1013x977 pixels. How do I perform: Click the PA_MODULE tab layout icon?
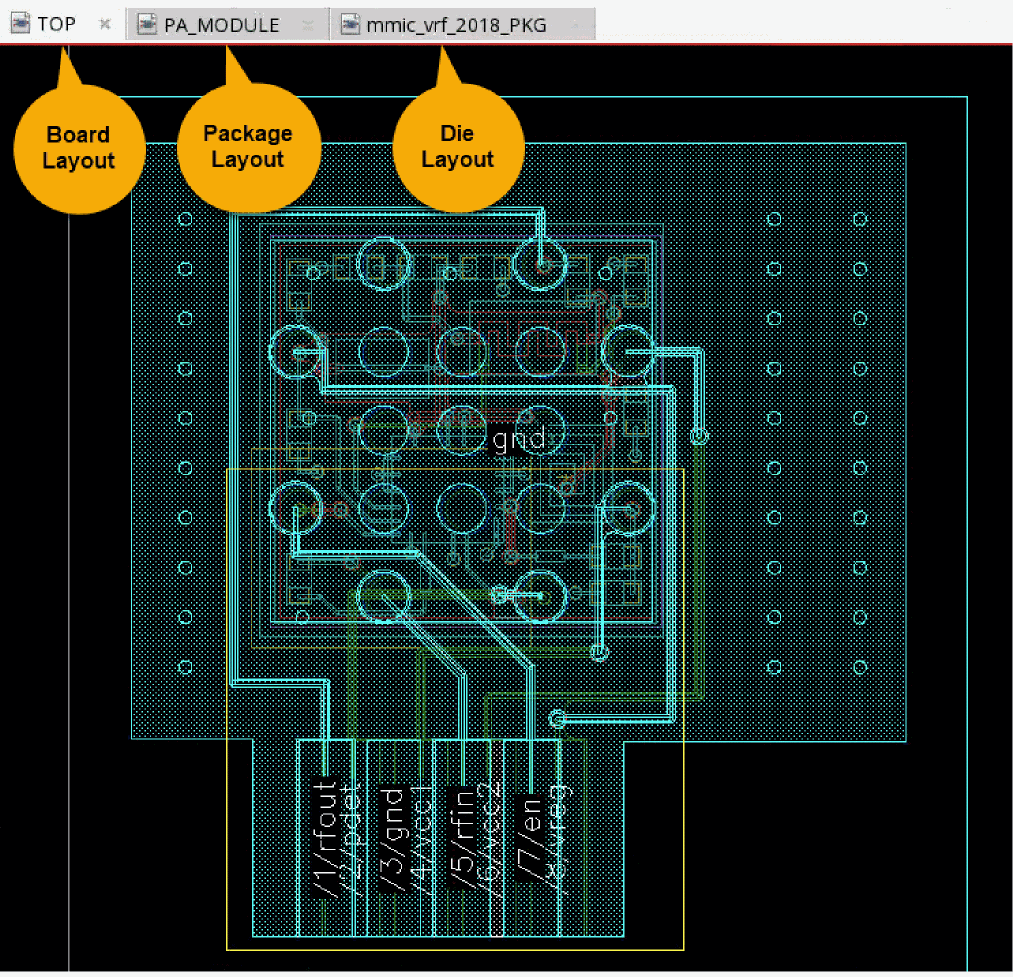[x=147, y=25]
